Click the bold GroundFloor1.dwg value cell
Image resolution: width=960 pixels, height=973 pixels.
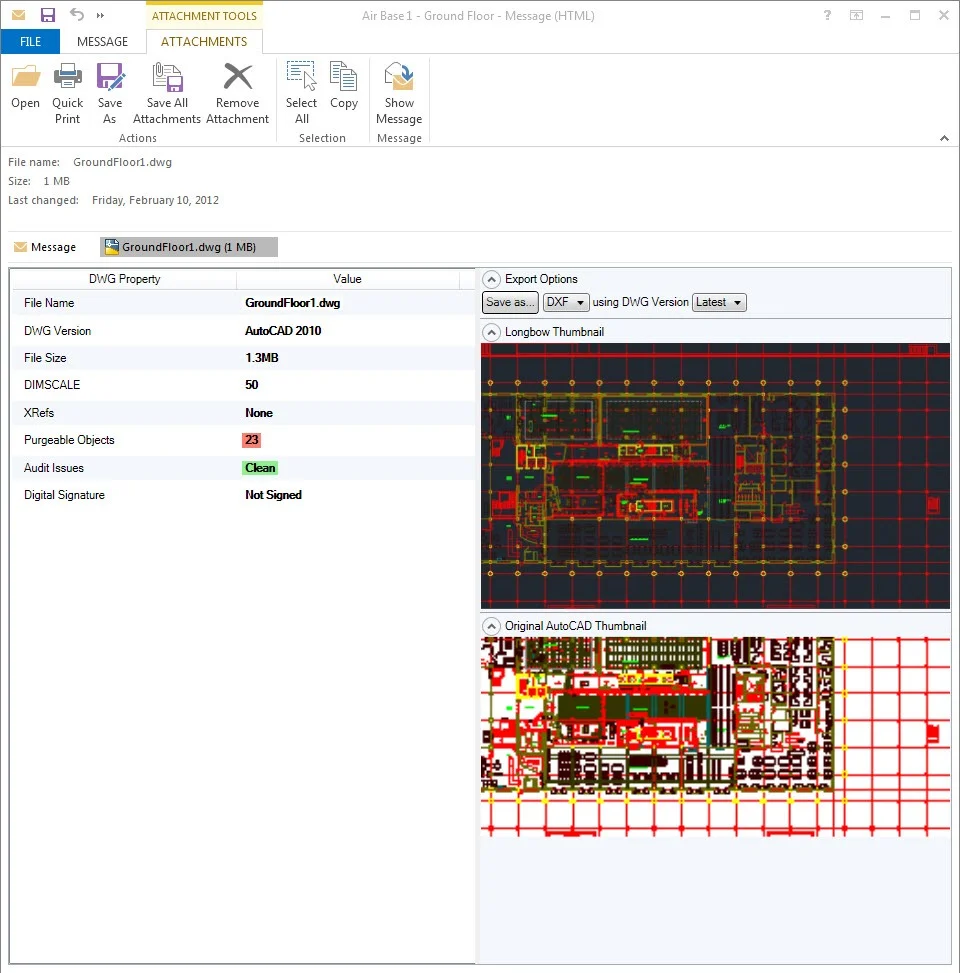click(292, 303)
